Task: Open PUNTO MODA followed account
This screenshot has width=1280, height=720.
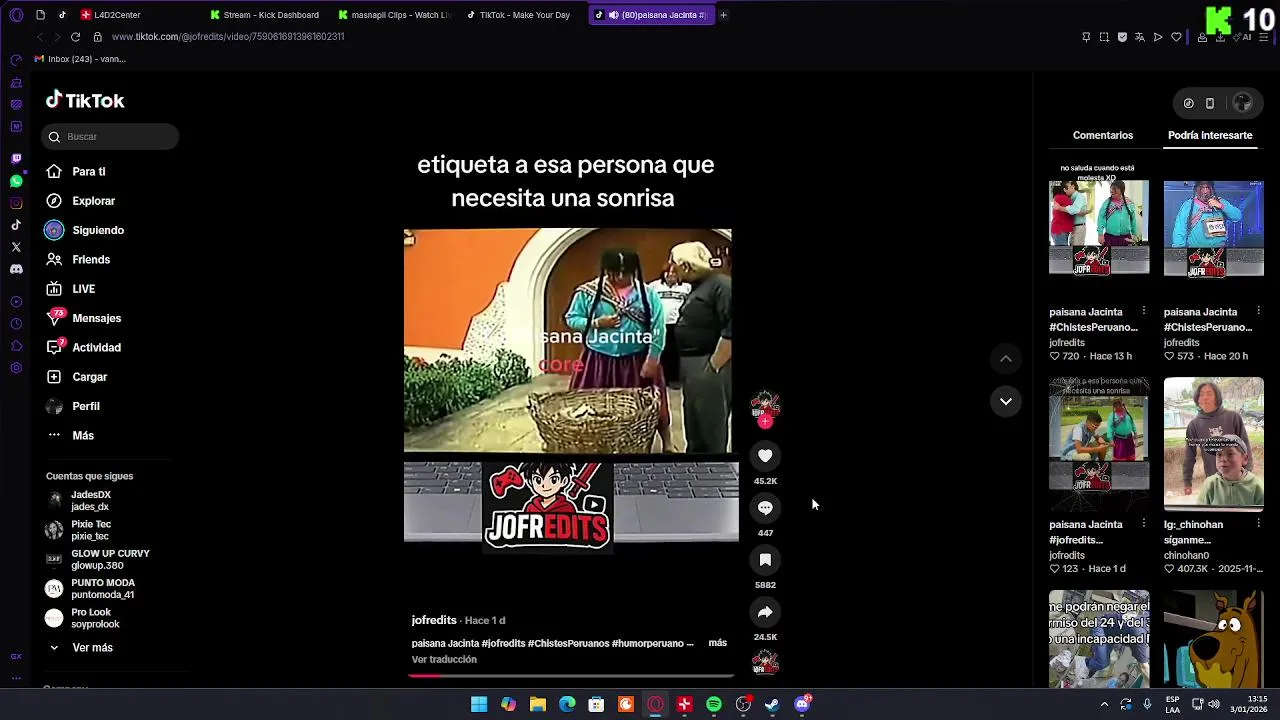Action: (x=96, y=588)
